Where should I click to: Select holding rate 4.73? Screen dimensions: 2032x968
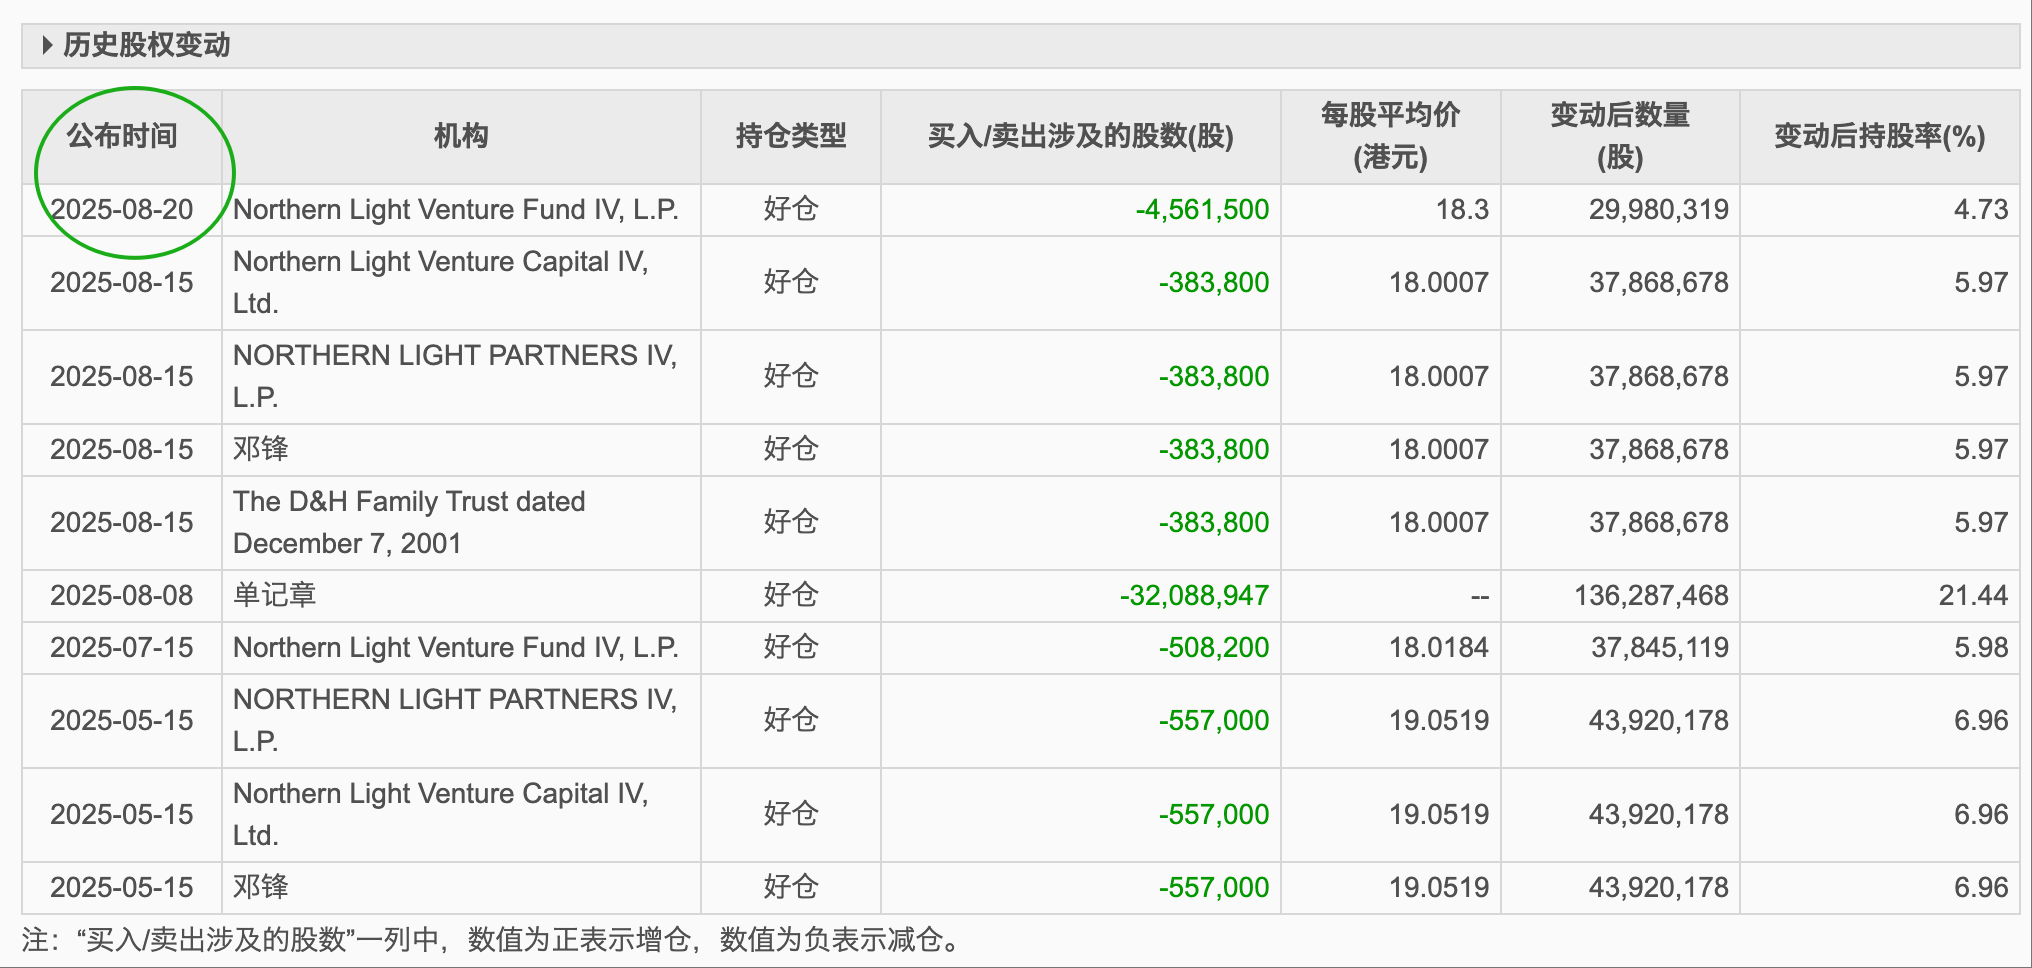pyautogui.click(x=1981, y=209)
